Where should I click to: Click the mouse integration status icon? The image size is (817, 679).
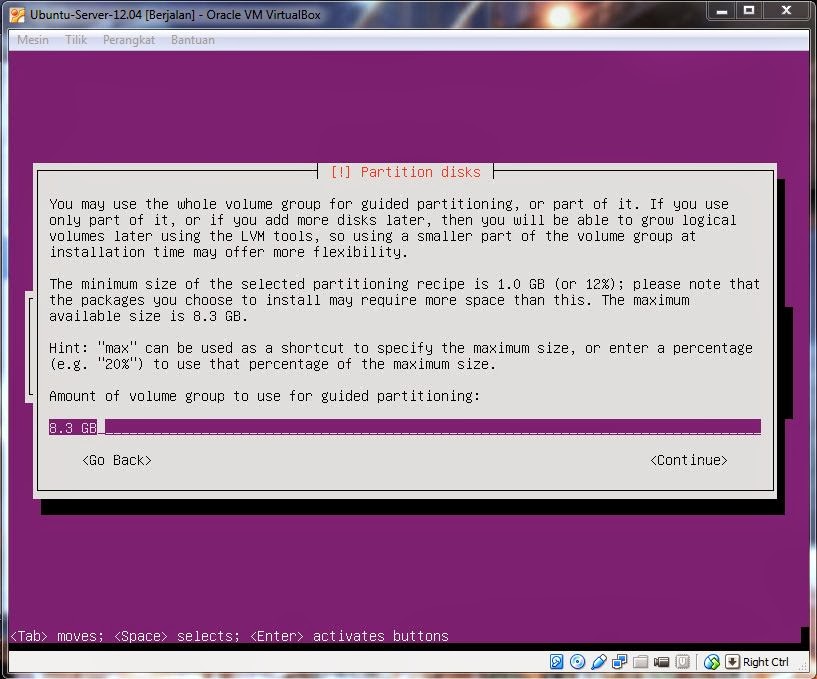coord(712,662)
